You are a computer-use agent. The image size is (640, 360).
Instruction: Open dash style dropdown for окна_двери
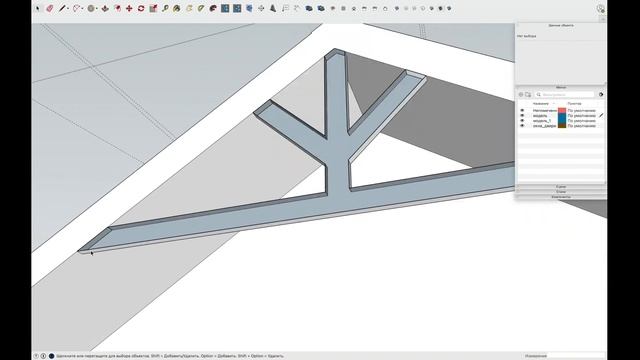582,126
